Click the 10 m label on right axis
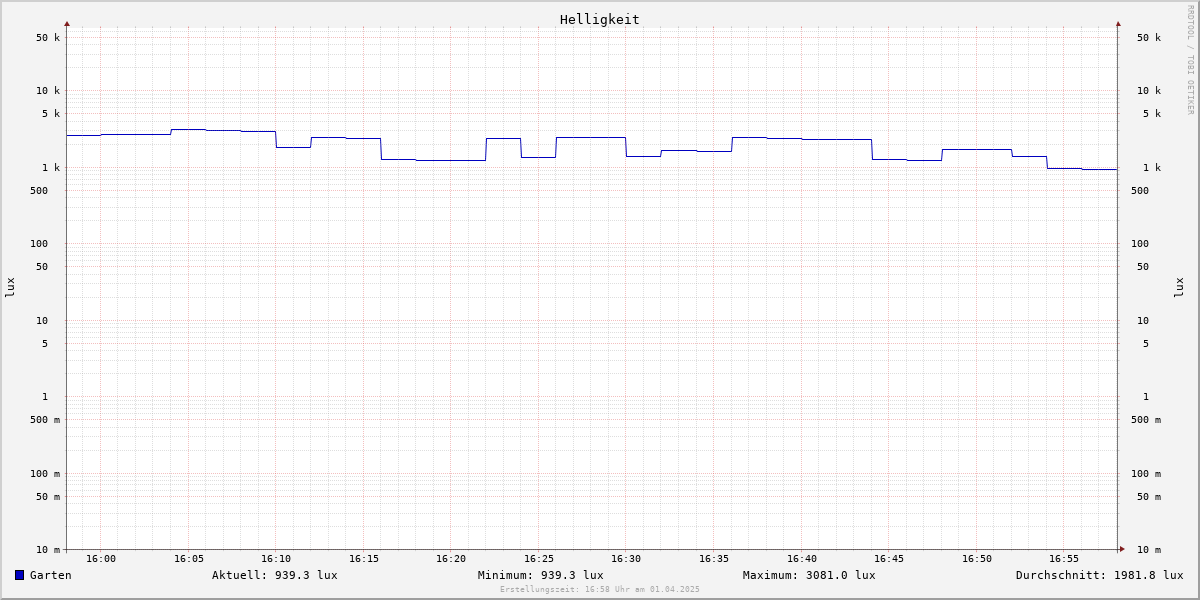 tap(1149, 550)
